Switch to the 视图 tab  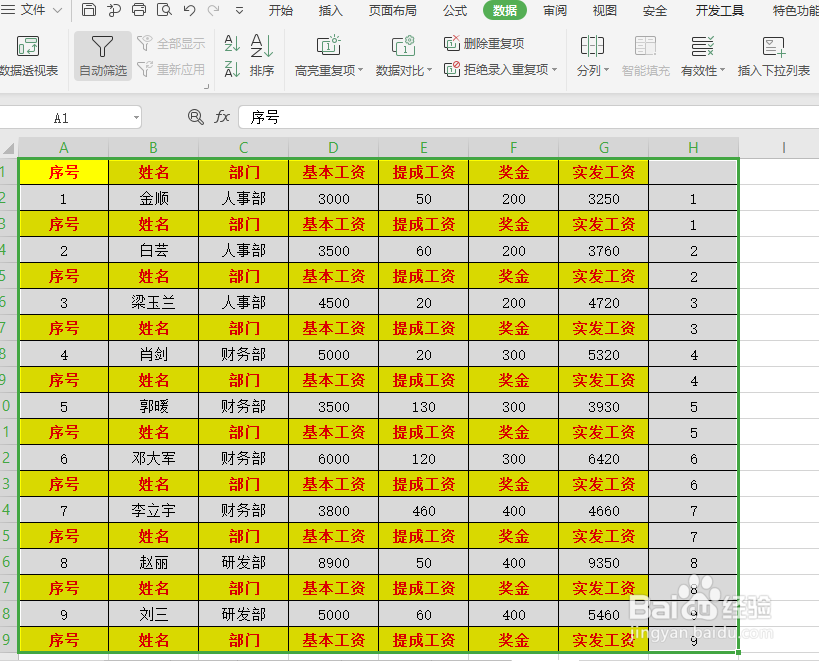[605, 10]
